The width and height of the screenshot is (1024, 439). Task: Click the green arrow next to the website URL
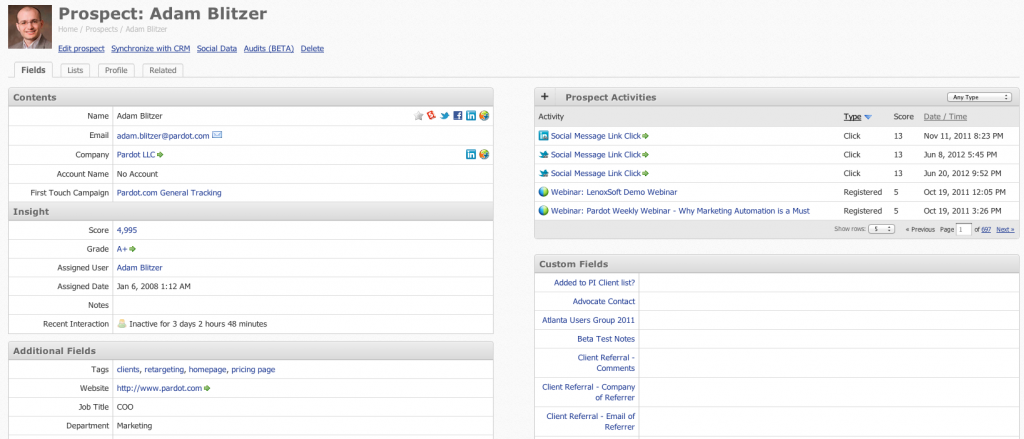click(207, 388)
